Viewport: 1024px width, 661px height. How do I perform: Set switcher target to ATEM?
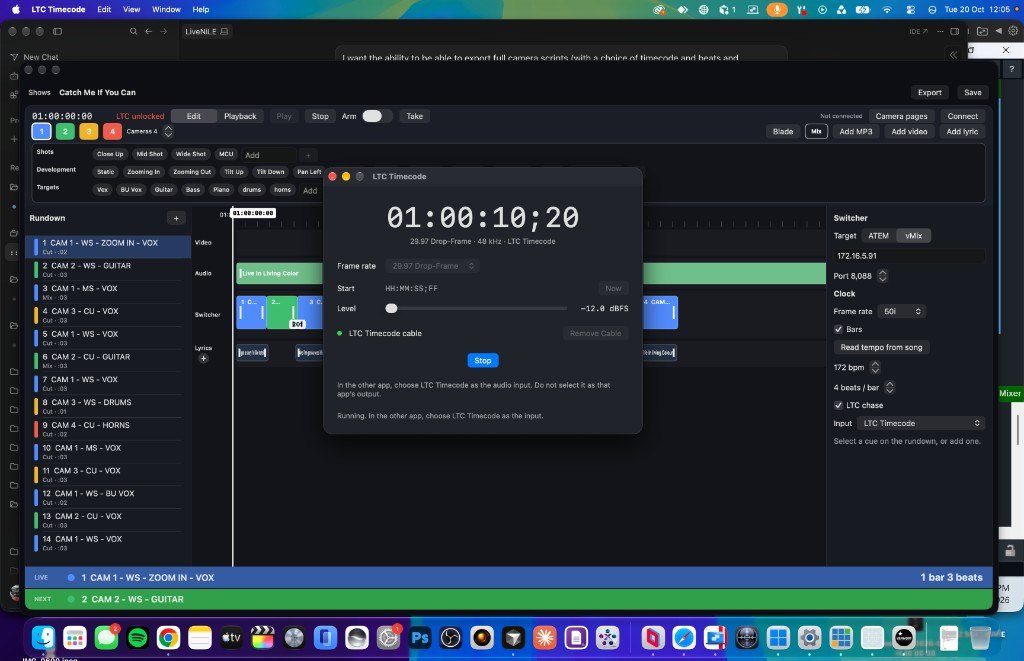[878, 236]
